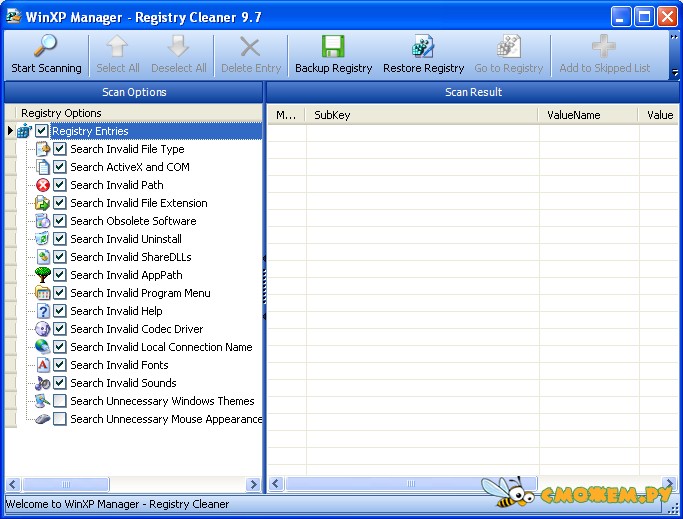Click the Invalid File Type icon
This screenshot has height=519, width=683.
click(43, 149)
